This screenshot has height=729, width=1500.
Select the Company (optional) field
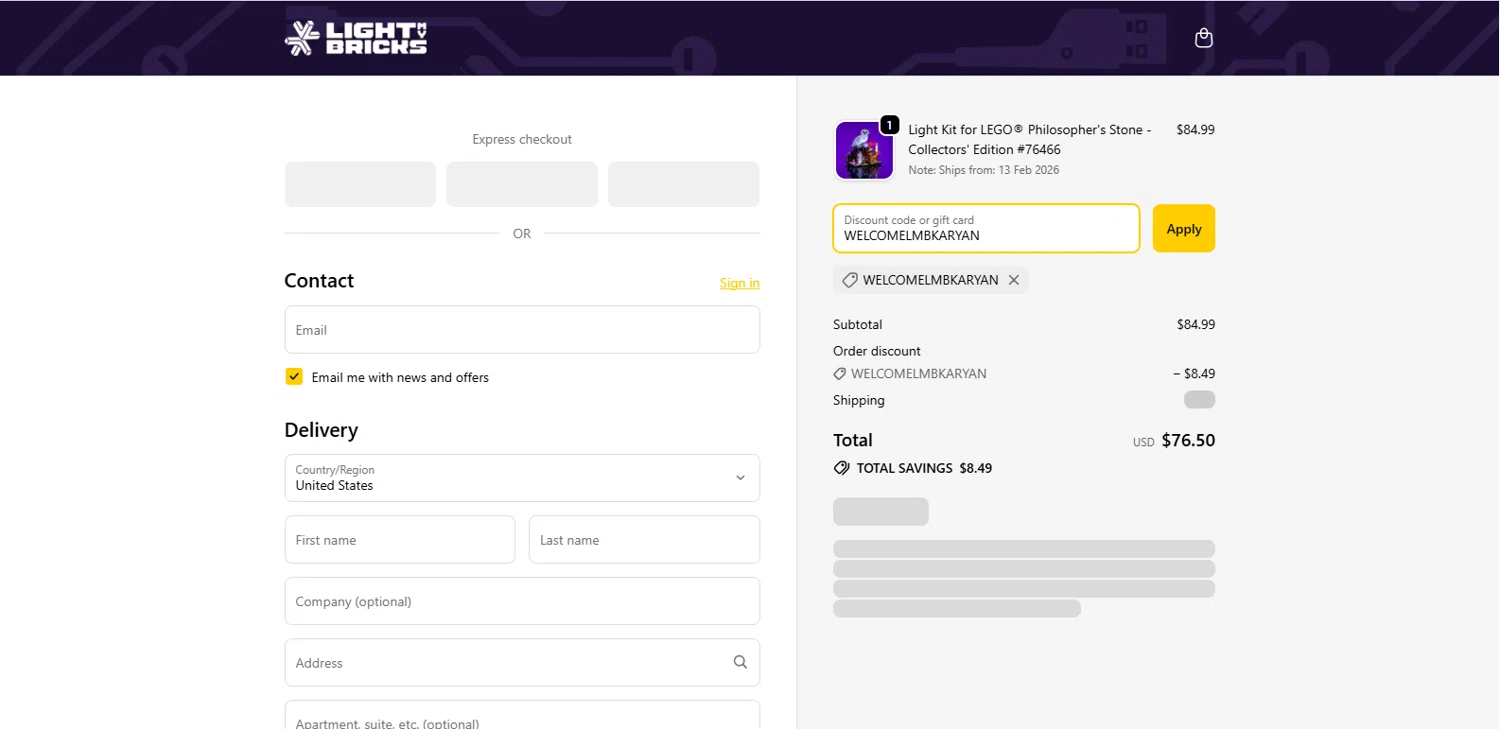(522, 601)
